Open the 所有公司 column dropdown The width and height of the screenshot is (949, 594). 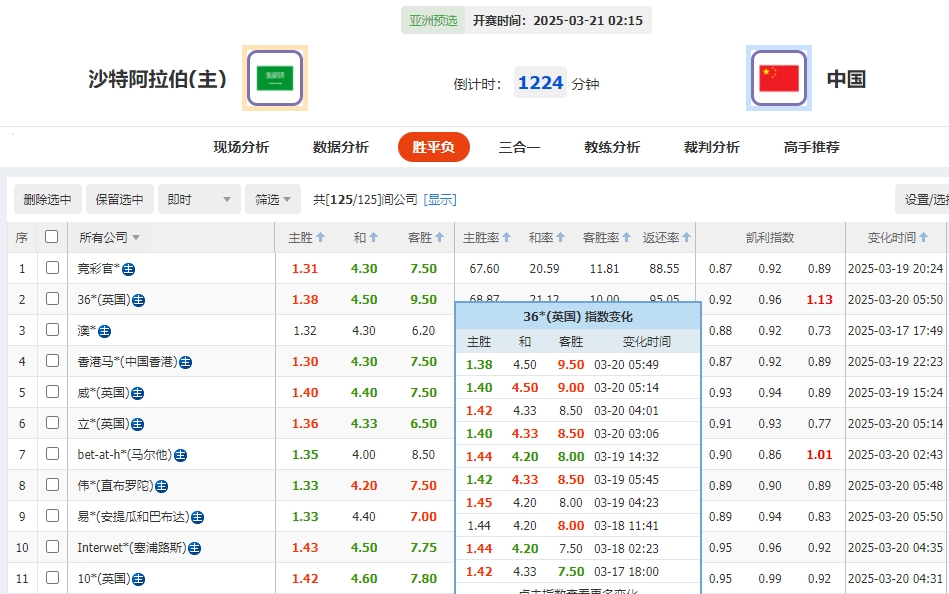(134, 237)
